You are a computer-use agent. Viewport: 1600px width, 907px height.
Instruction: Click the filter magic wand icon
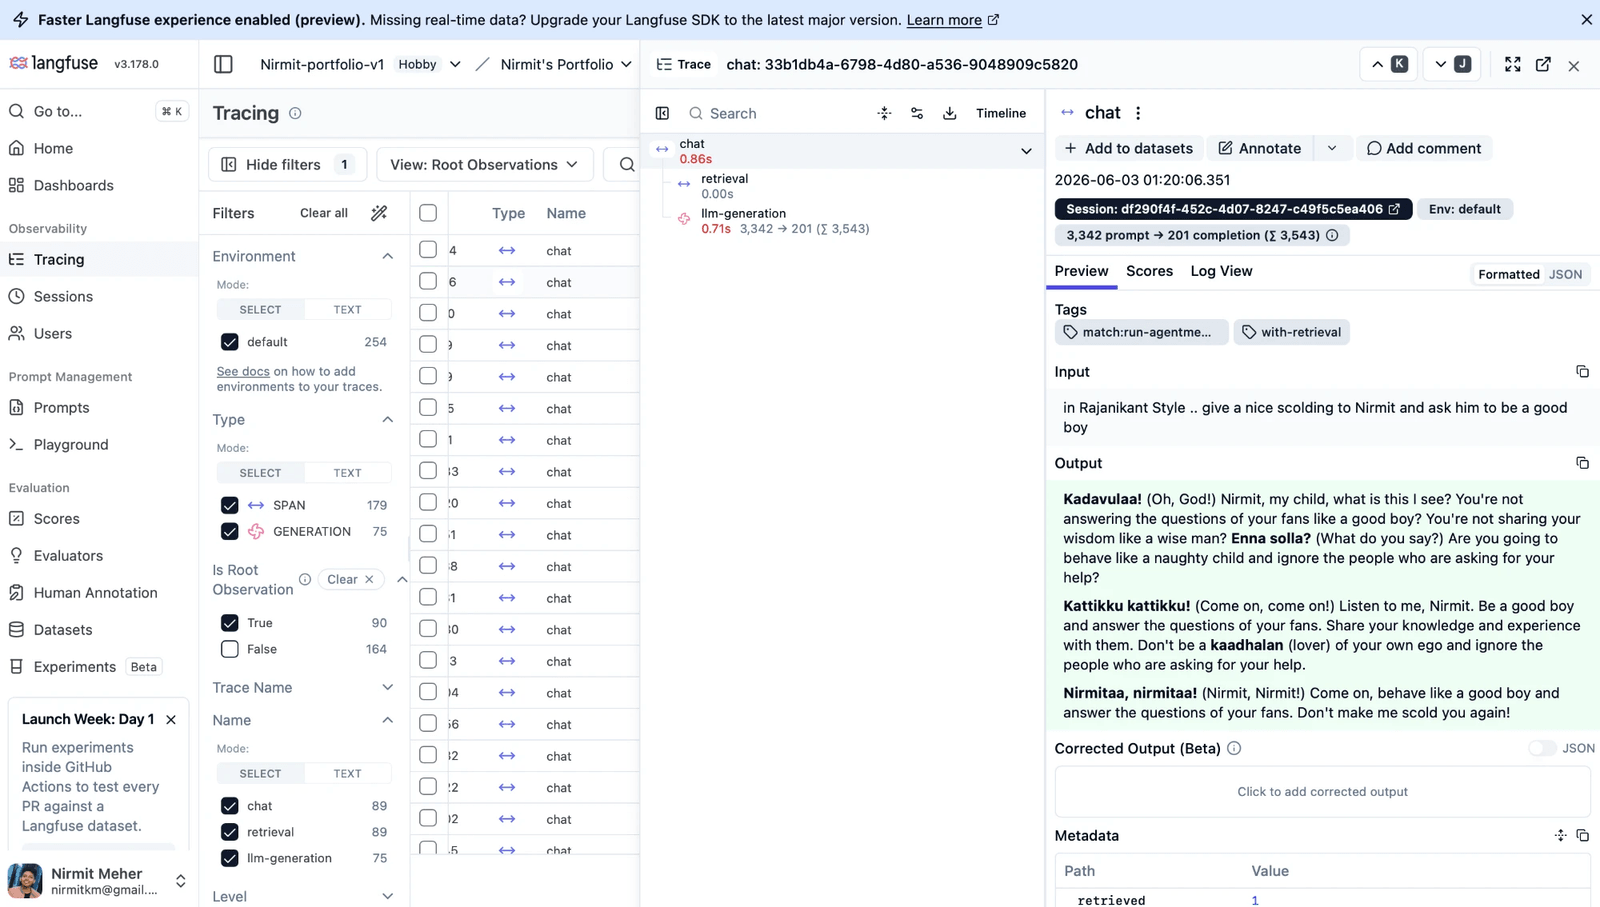coord(379,213)
